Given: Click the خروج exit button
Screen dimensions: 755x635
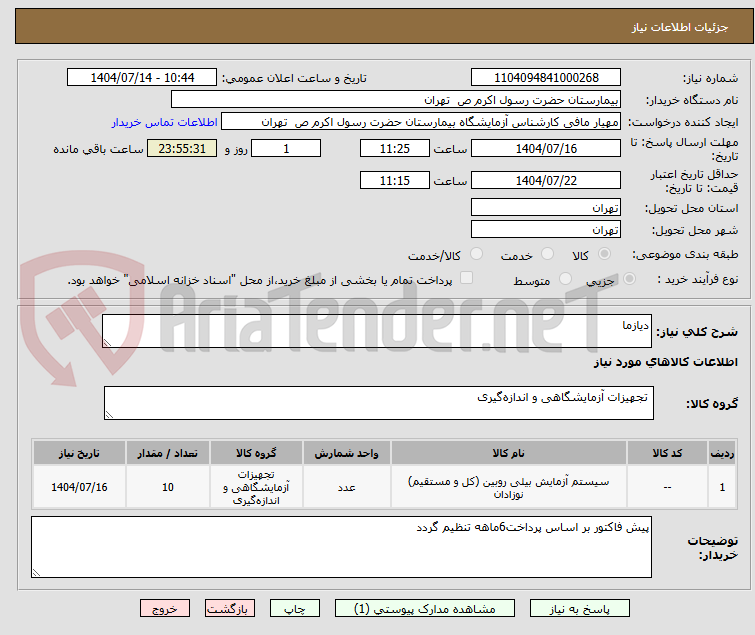Looking at the screenshot, I should point(165,609).
